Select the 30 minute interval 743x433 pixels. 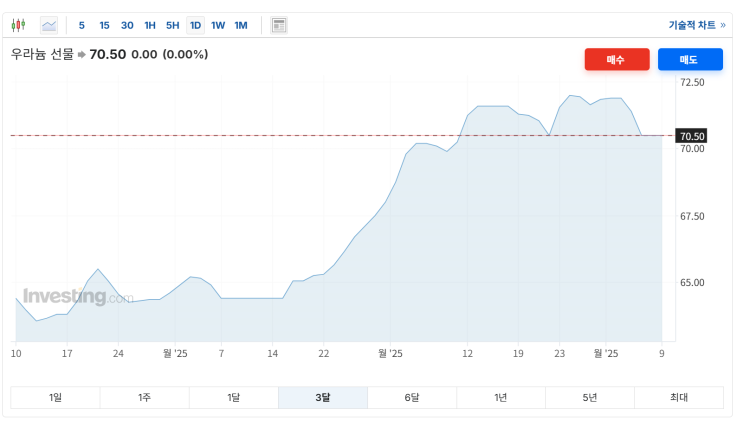[x=127, y=25]
